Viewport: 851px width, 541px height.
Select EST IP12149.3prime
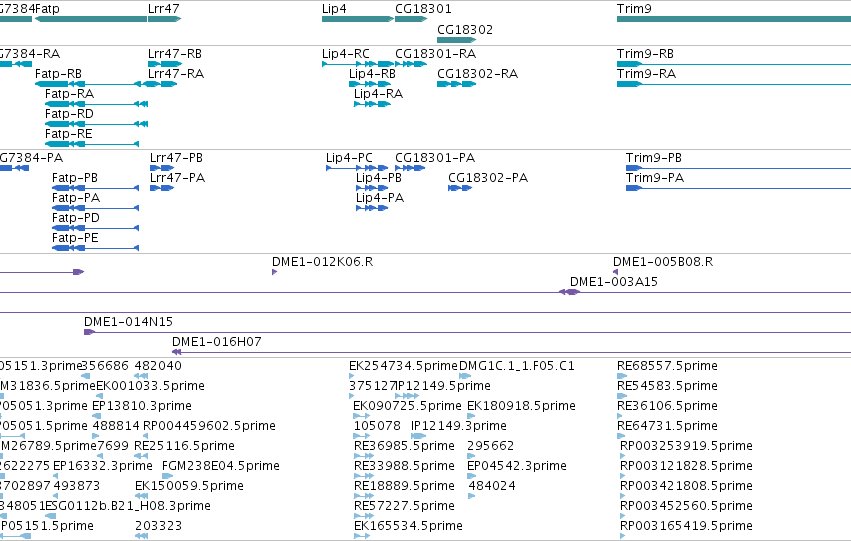(459, 427)
